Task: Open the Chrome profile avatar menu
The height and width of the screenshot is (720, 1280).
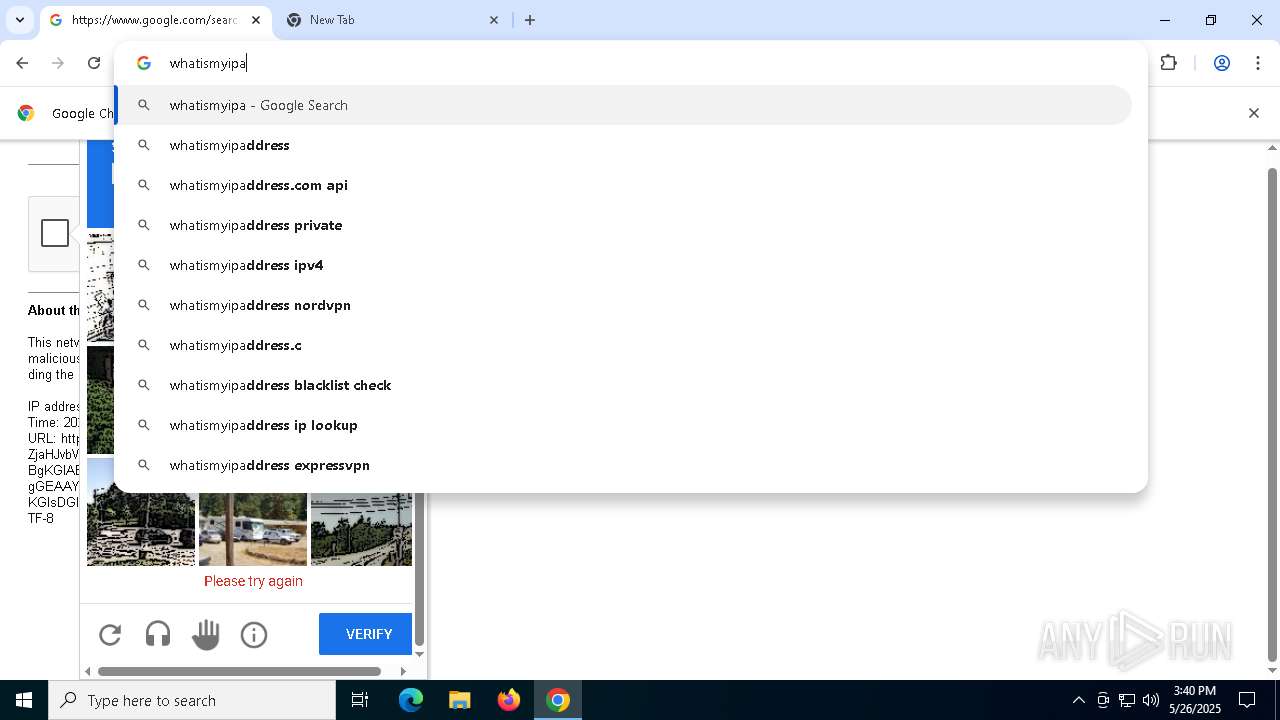Action: (x=1221, y=63)
